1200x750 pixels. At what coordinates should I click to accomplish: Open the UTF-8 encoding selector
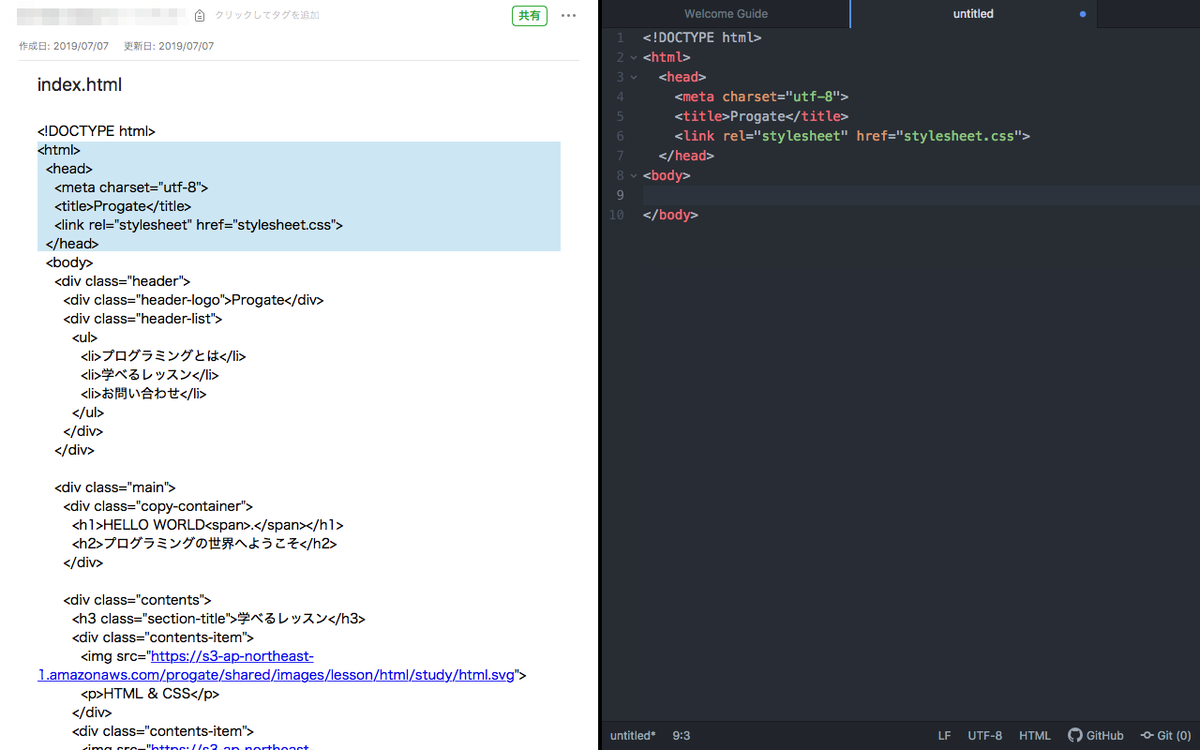click(x=985, y=735)
